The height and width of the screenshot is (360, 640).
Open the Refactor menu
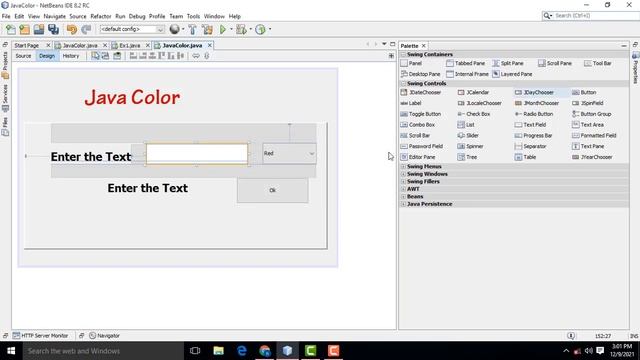101,16
